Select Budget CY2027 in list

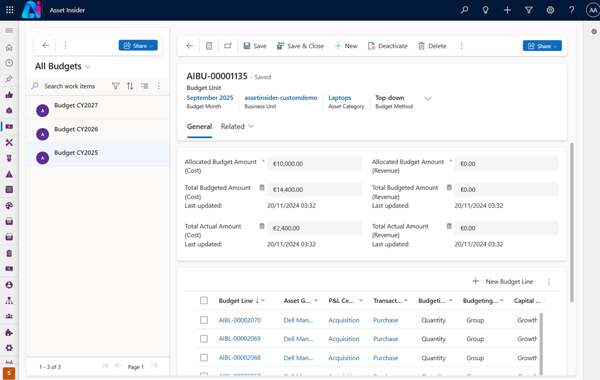(98, 107)
